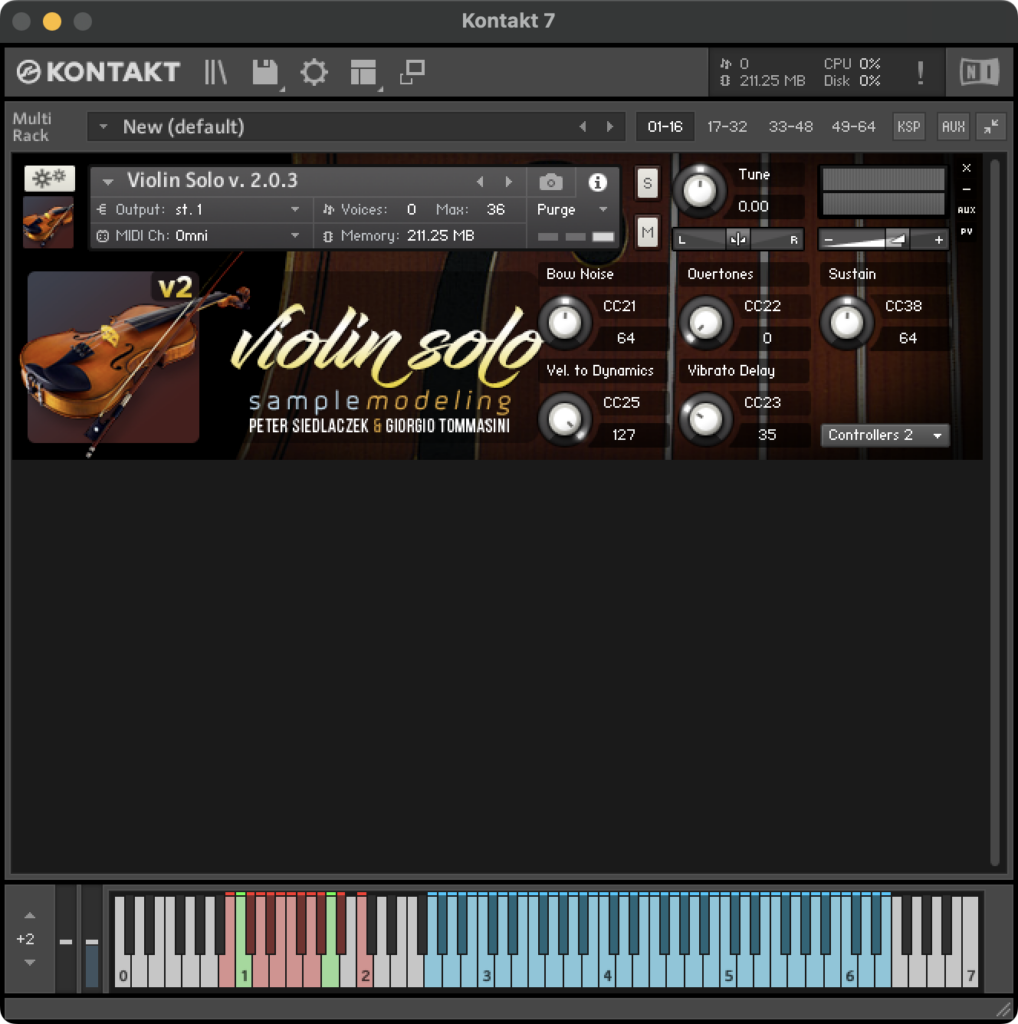Click the Overtones CC22 knob

tap(706, 323)
